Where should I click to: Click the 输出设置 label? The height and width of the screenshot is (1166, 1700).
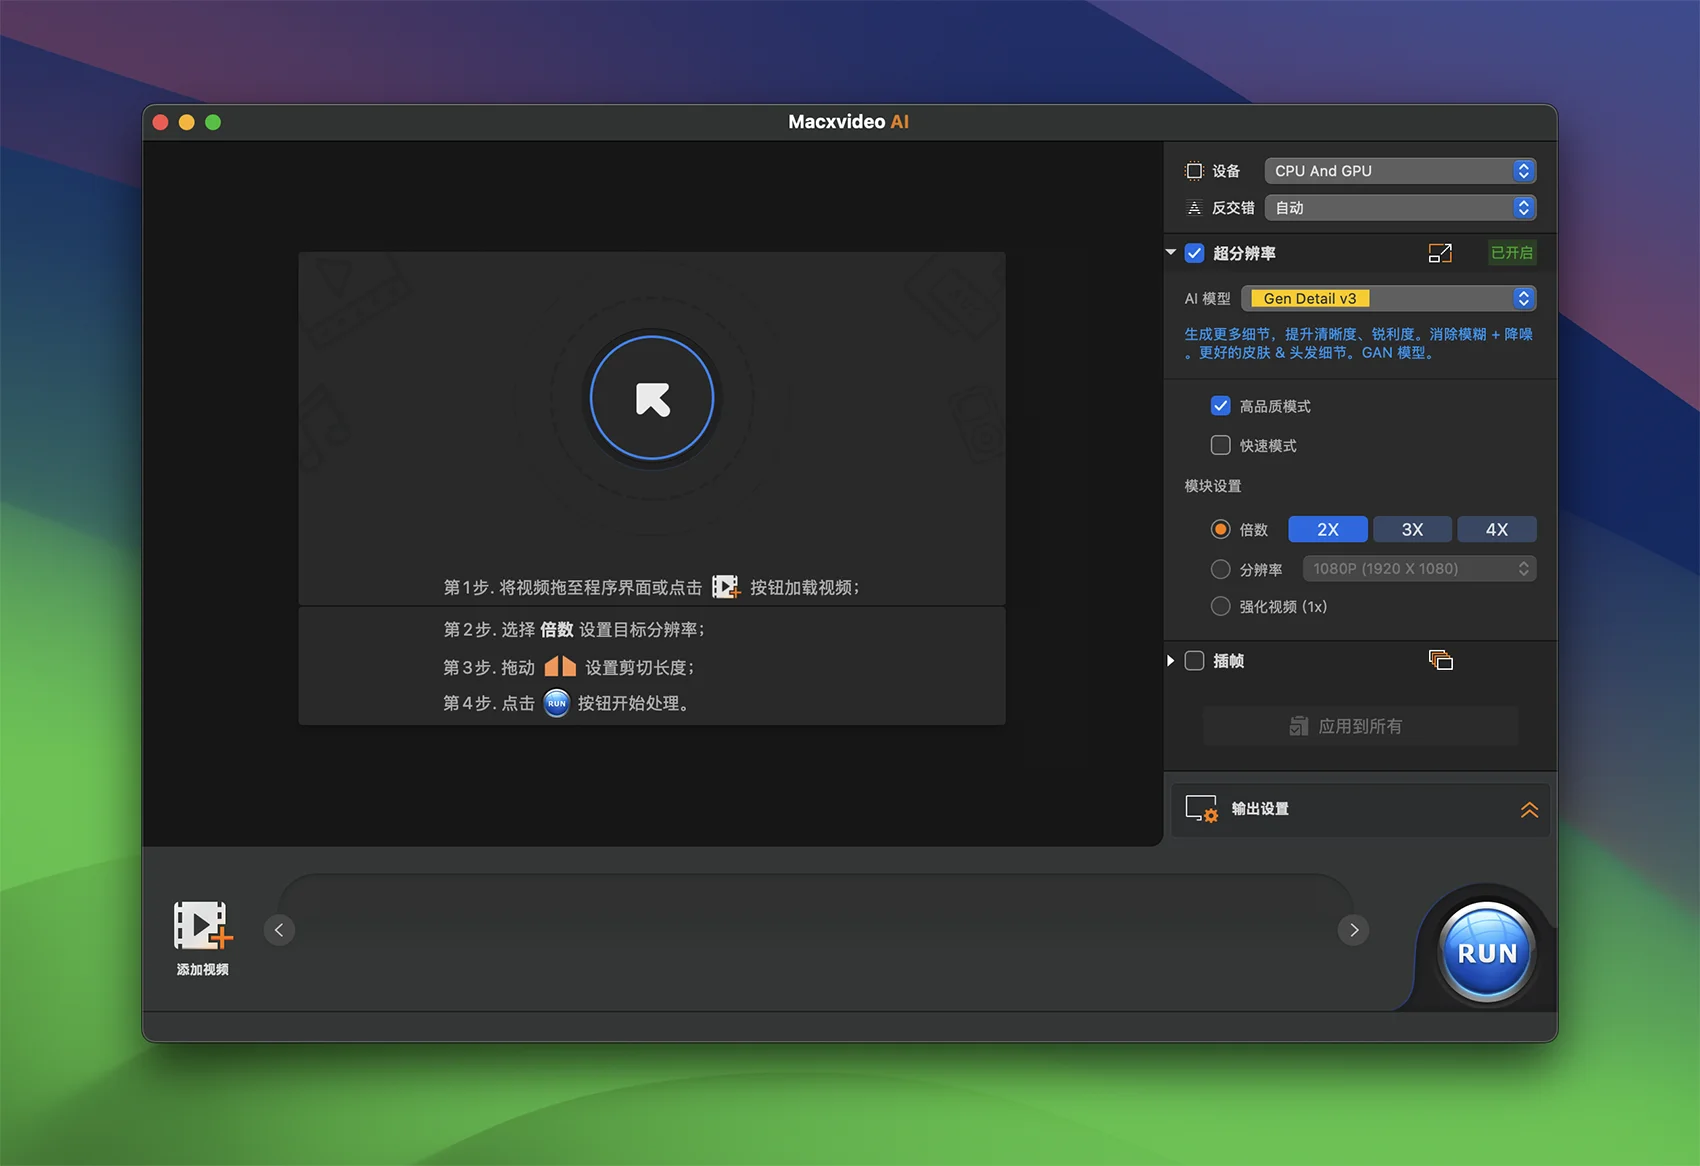point(1260,809)
